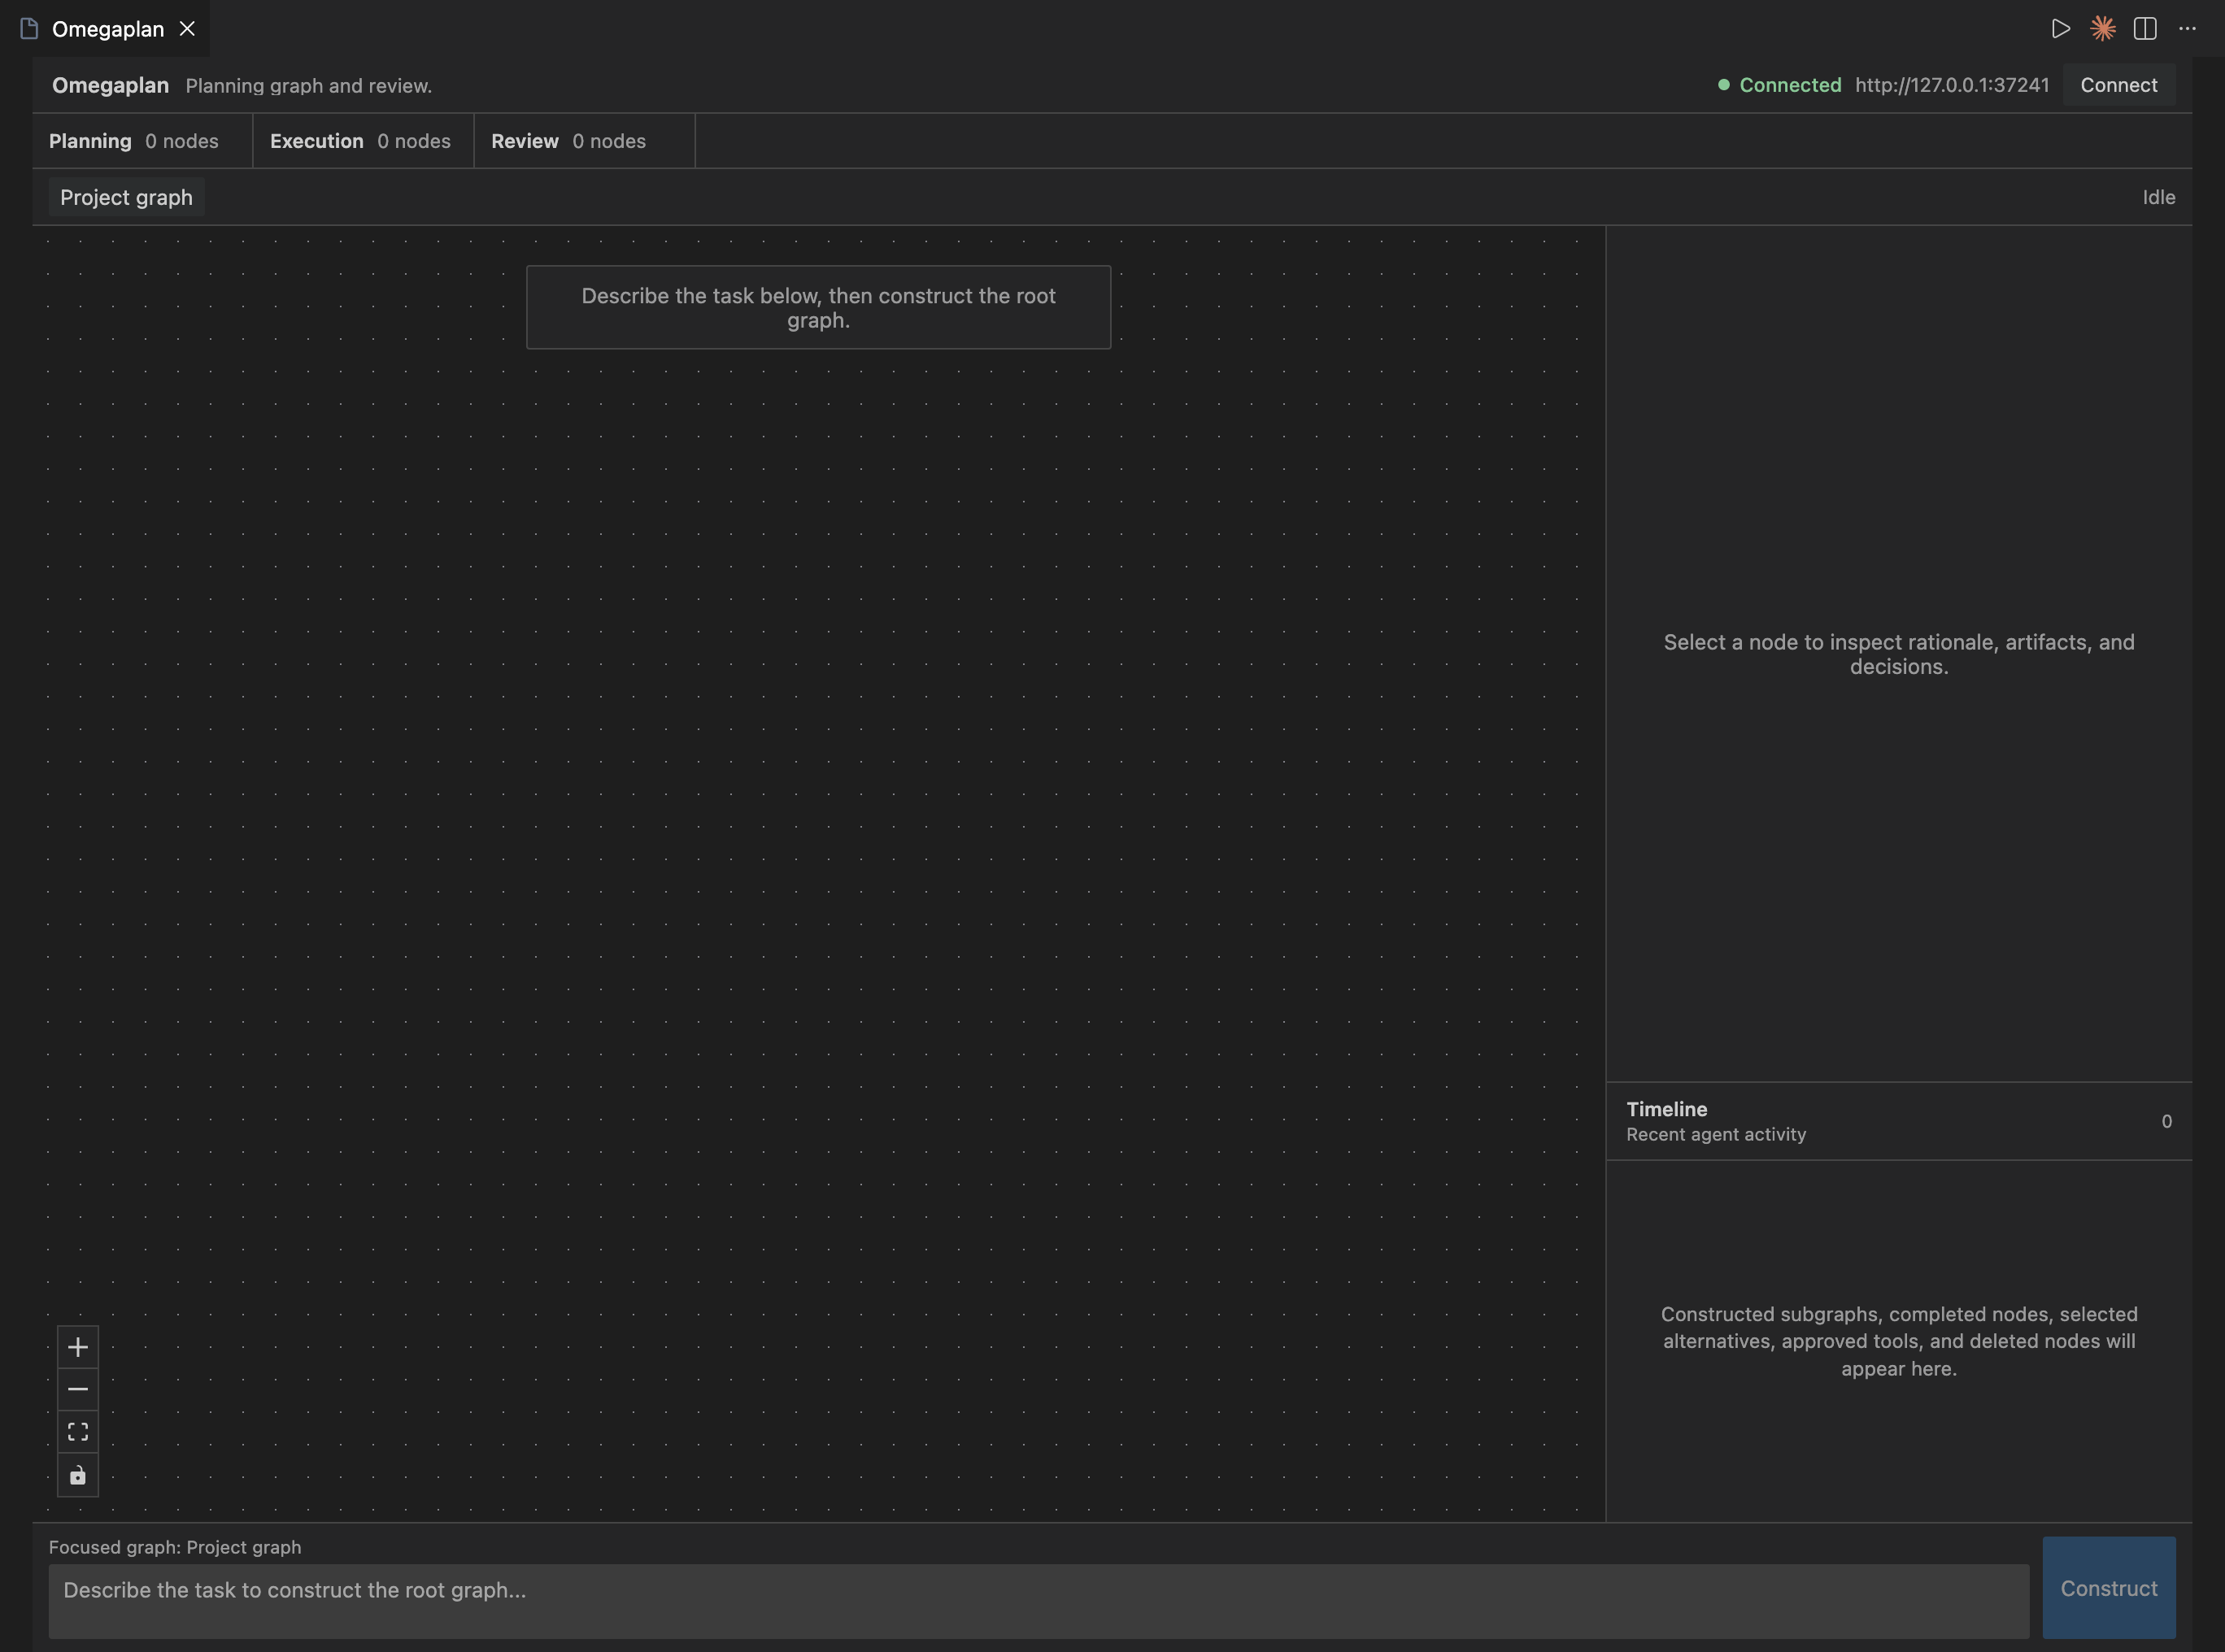The width and height of the screenshot is (2225, 1652).
Task: Switch to the Review section
Action: (568, 141)
